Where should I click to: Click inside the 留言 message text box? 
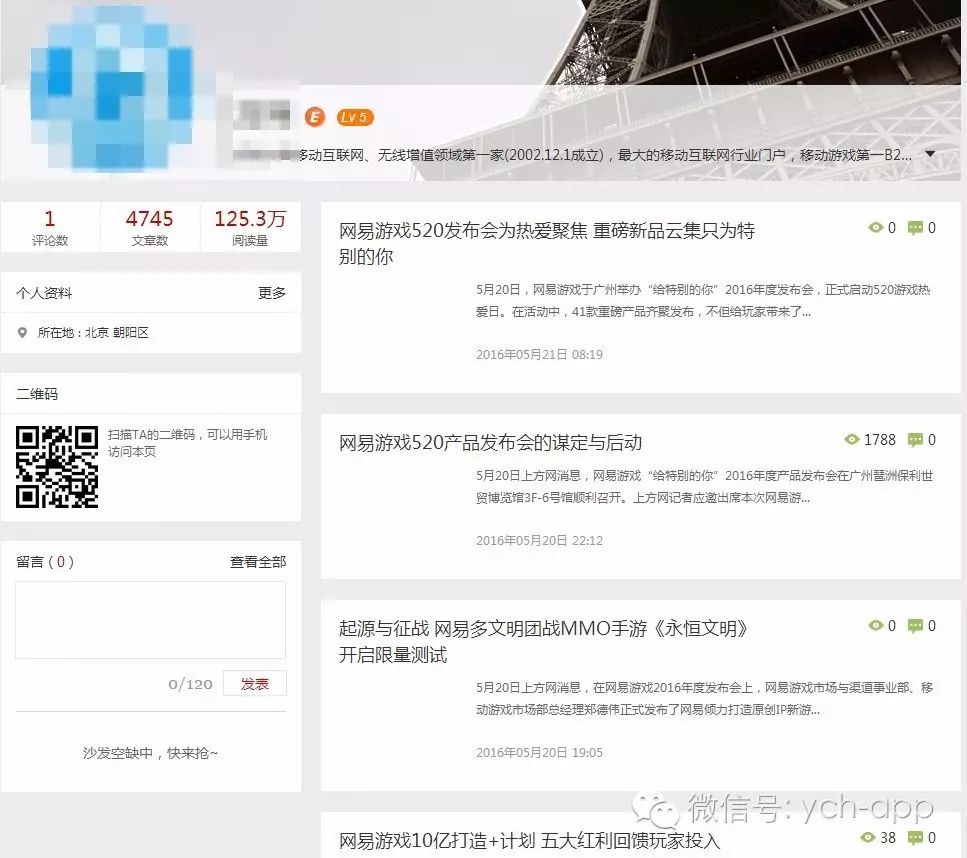coord(150,620)
